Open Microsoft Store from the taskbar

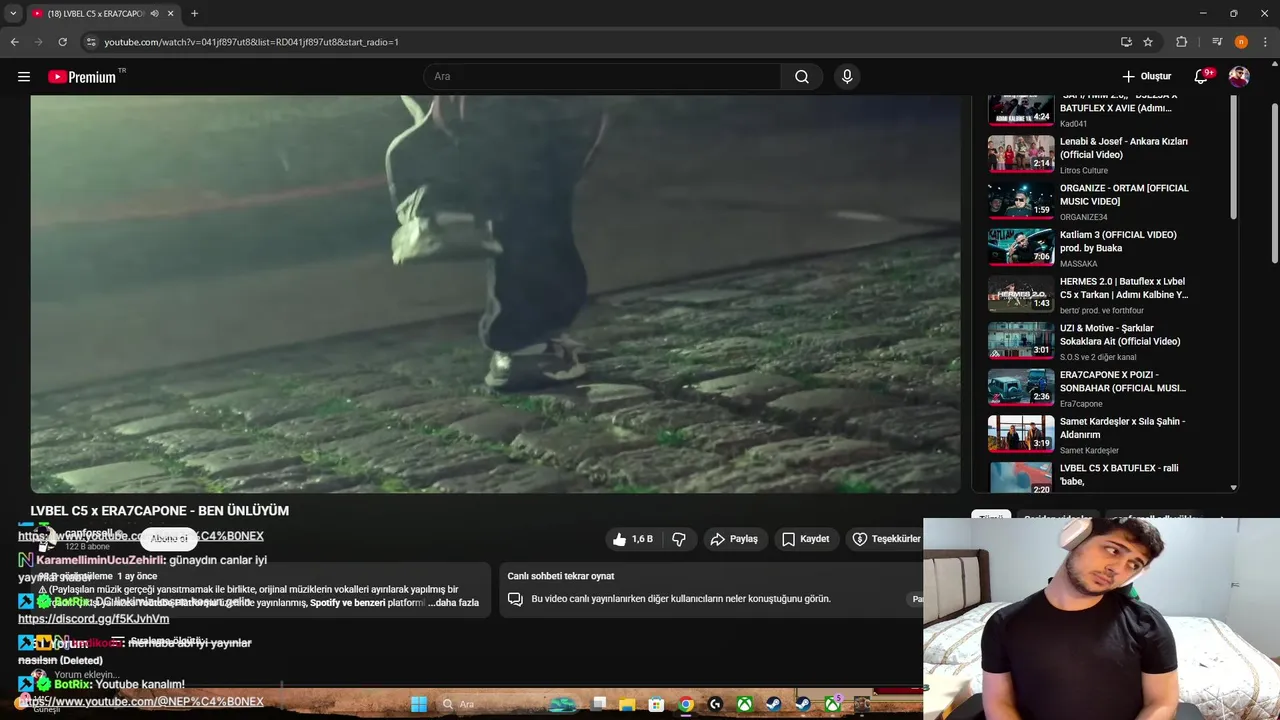click(656, 704)
